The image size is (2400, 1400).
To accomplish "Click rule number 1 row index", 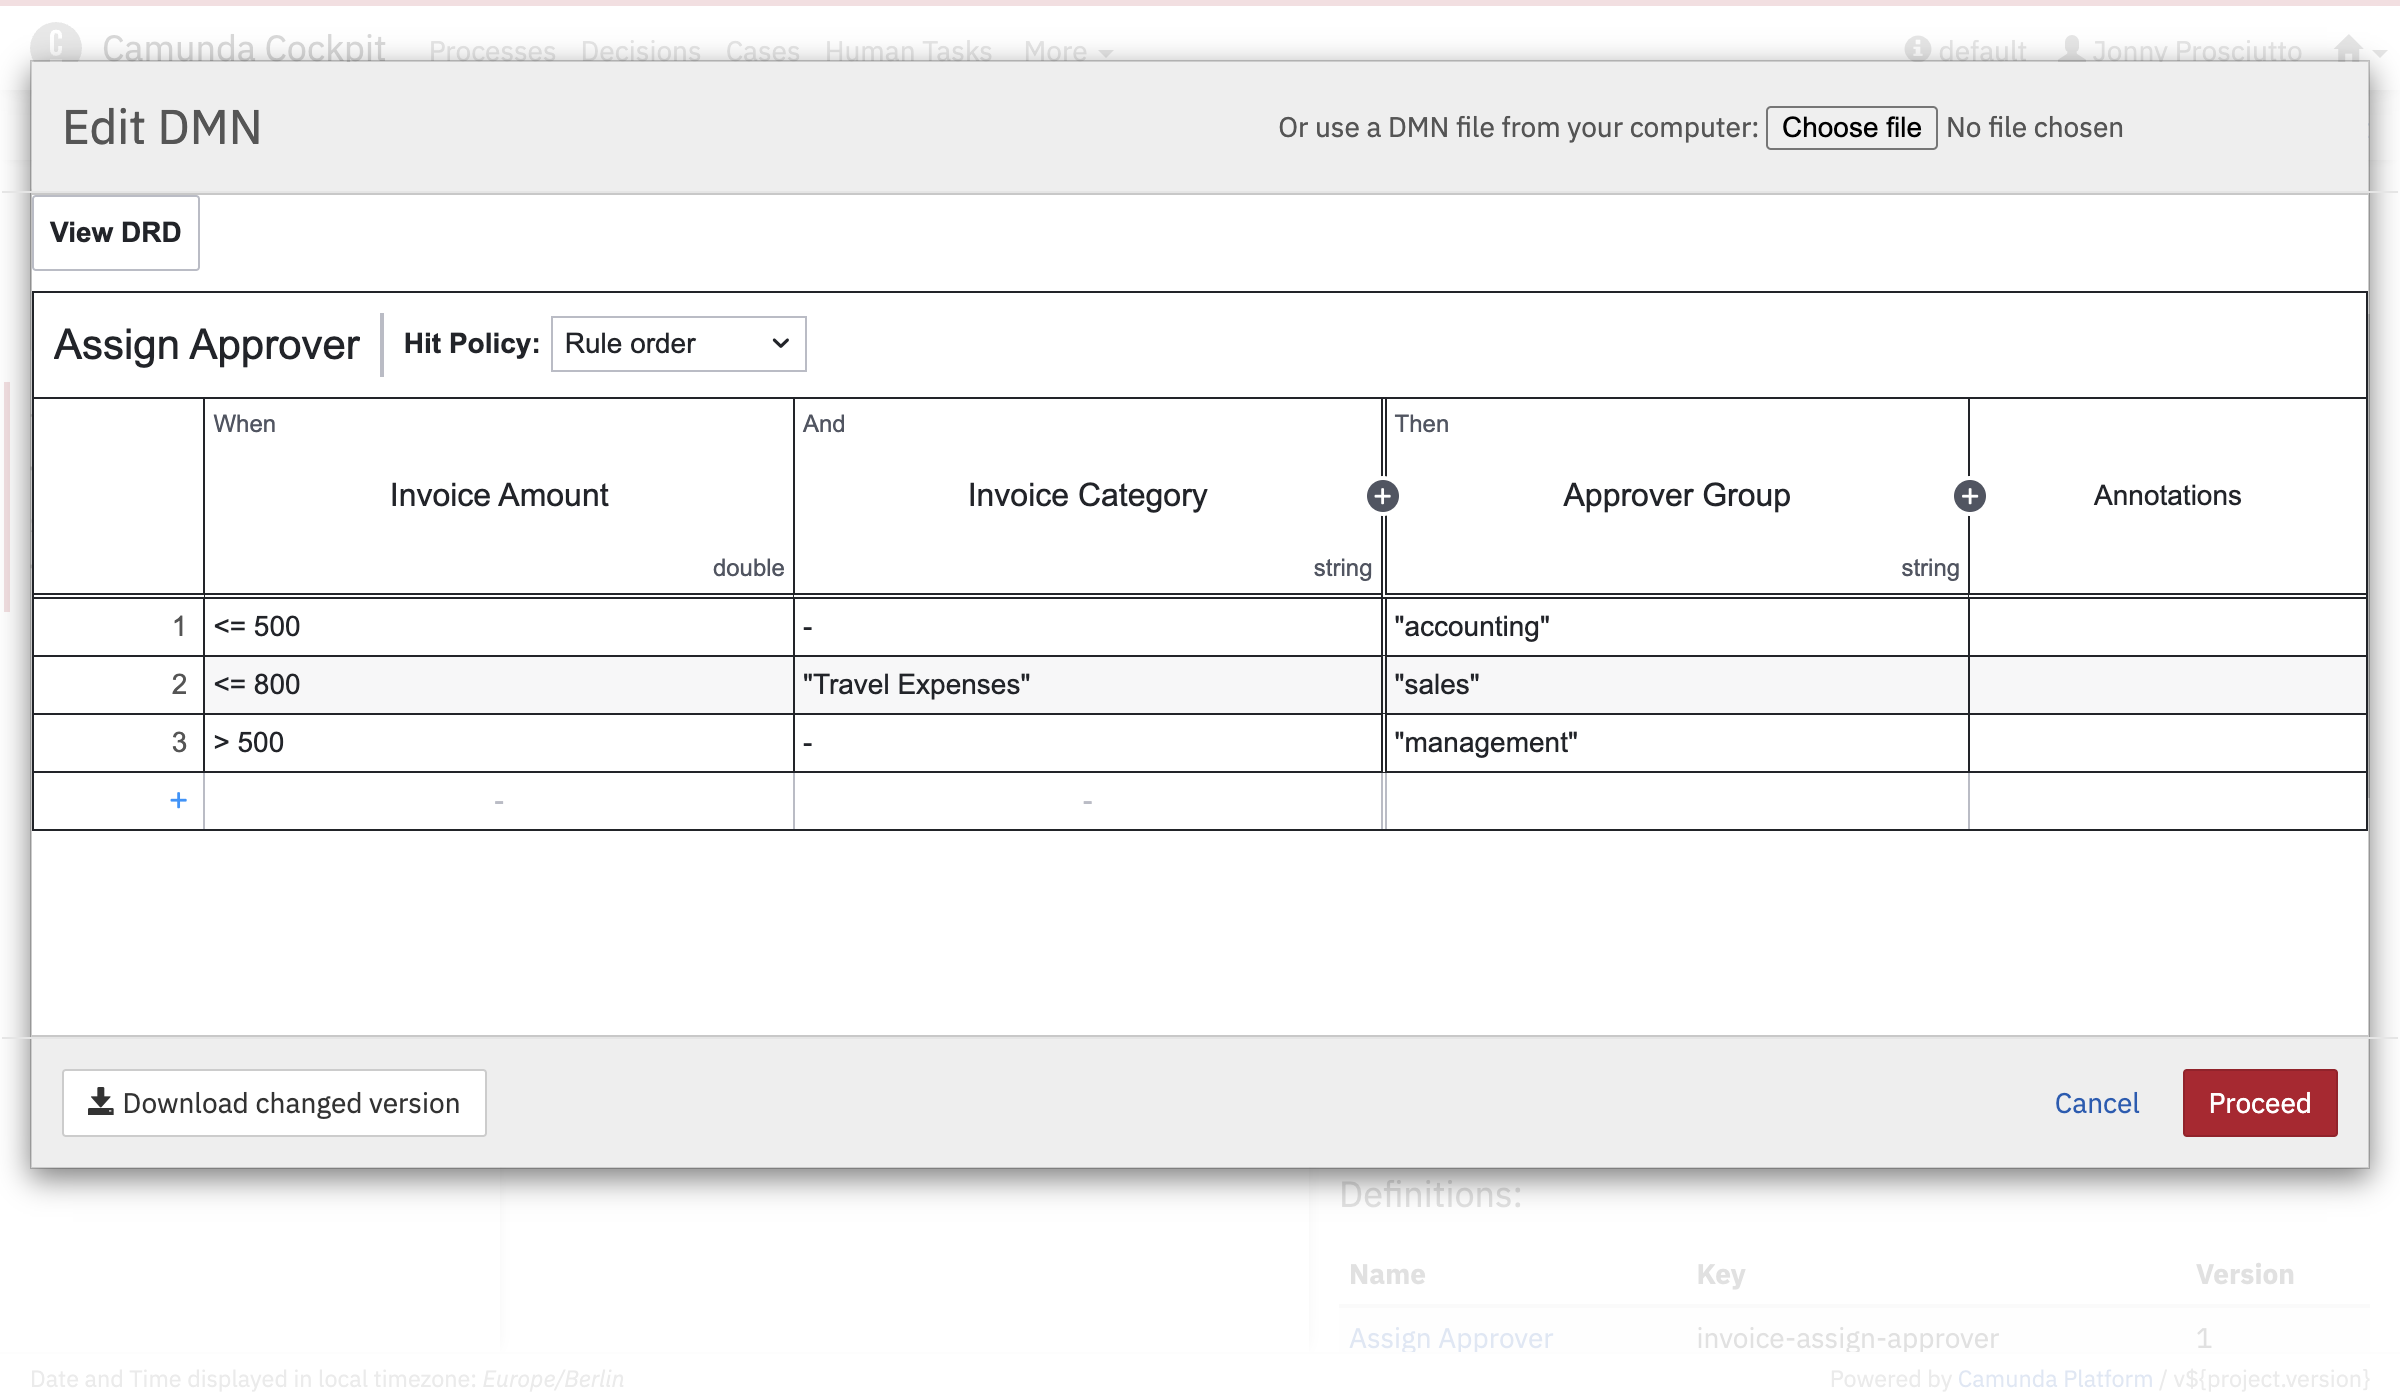I will tap(119, 627).
